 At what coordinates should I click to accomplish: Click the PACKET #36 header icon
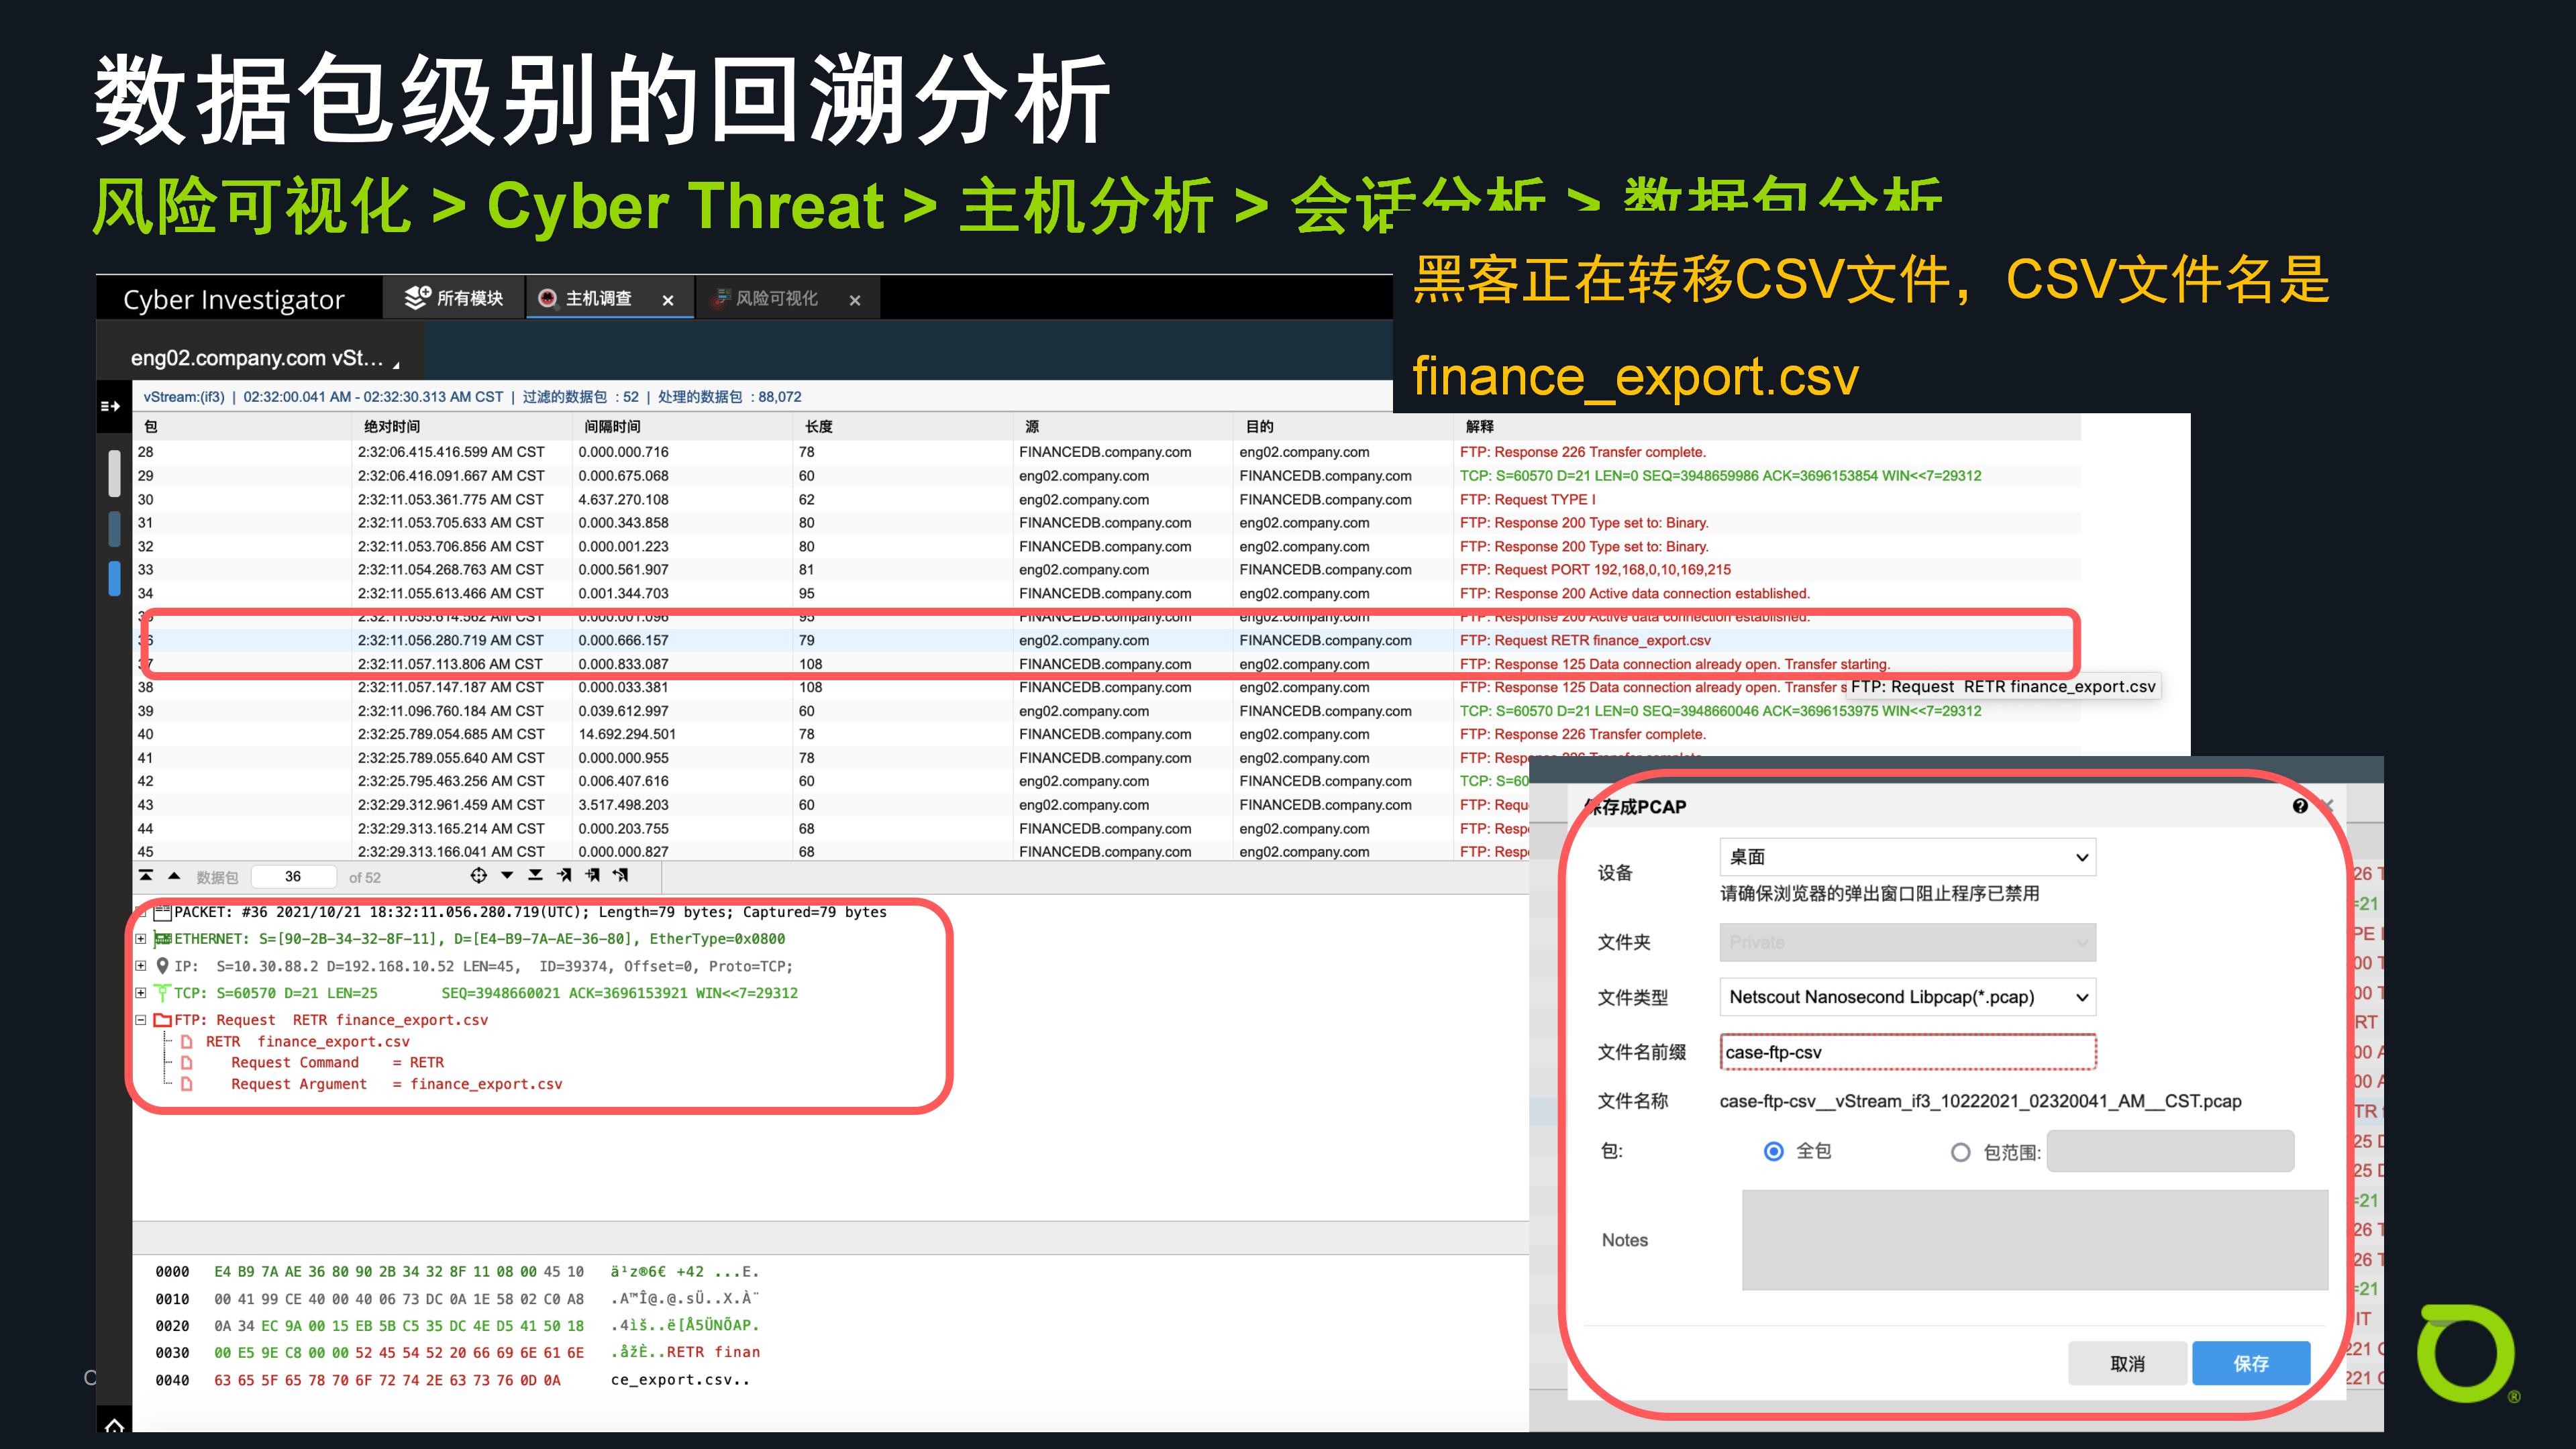click(163, 912)
